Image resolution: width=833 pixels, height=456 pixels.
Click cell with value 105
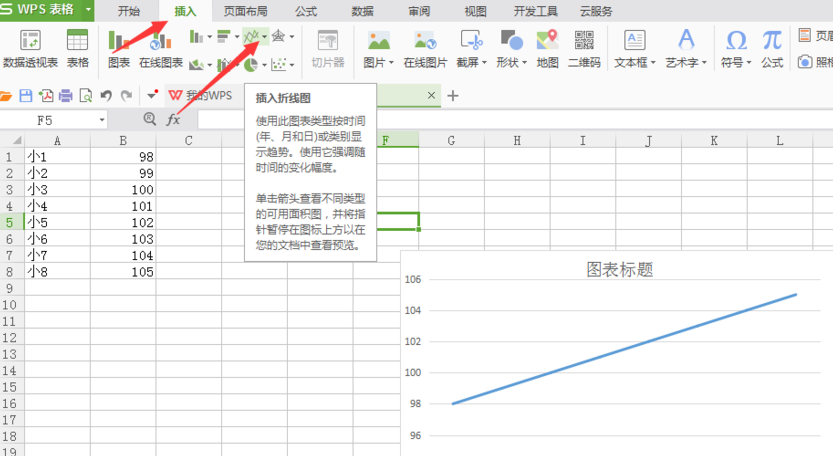point(123,272)
